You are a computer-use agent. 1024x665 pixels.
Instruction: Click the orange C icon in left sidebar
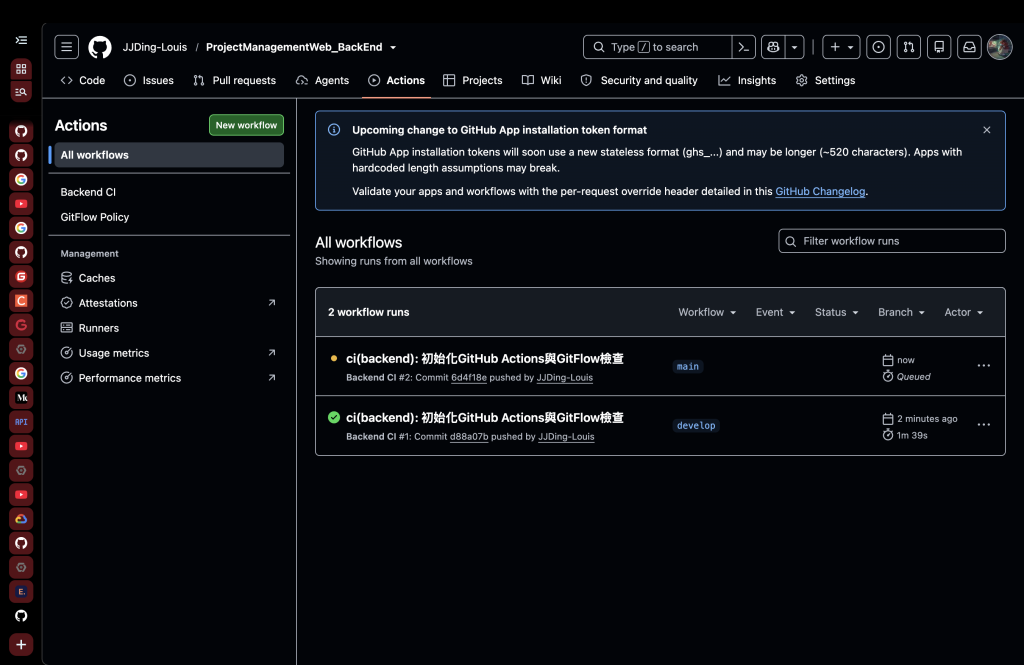point(22,300)
